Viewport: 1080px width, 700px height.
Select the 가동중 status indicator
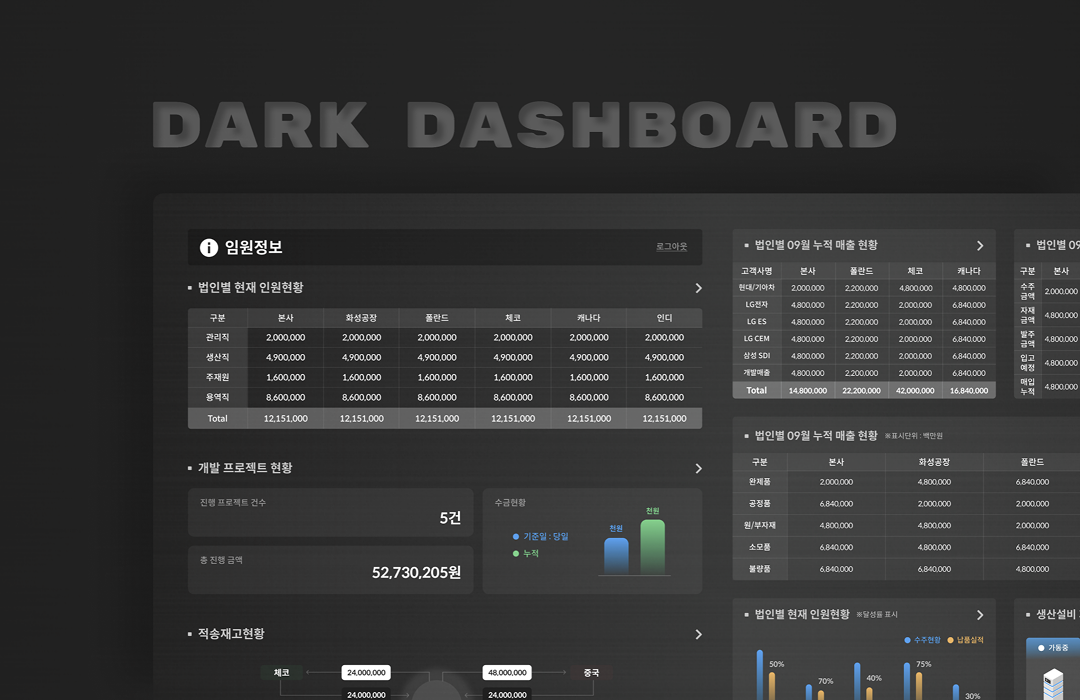tap(1056, 648)
